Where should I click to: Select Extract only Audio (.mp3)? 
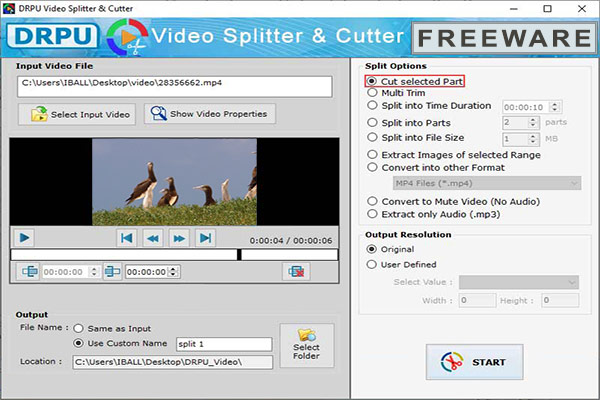click(x=434, y=214)
